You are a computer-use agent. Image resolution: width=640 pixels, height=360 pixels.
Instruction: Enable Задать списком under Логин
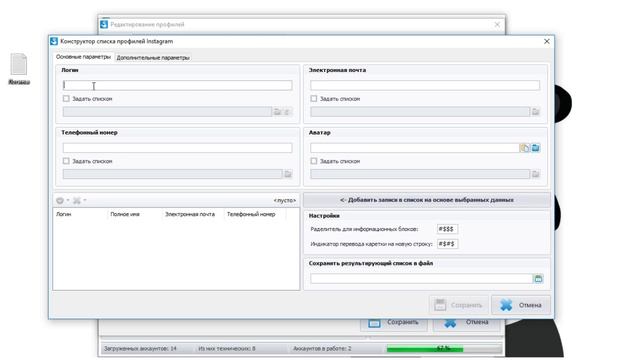click(66, 98)
